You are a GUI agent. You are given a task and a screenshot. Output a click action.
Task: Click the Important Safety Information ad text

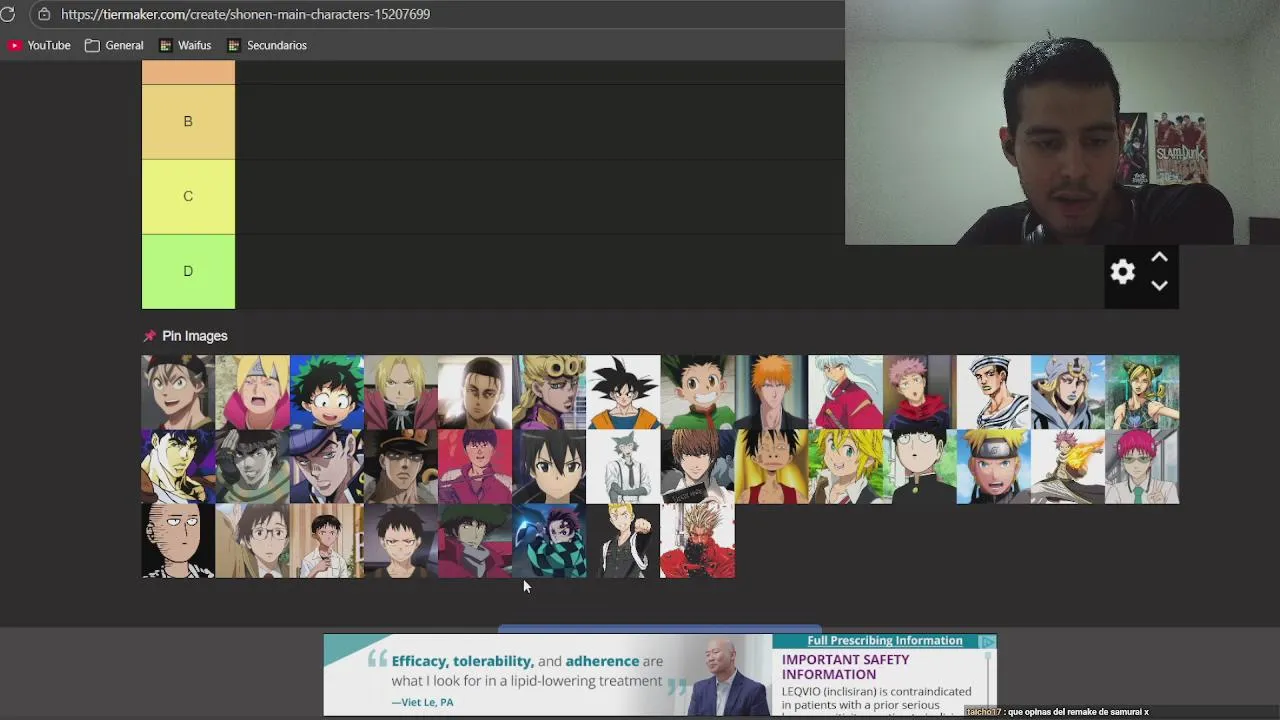pyautogui.click(x=846, y=667)
